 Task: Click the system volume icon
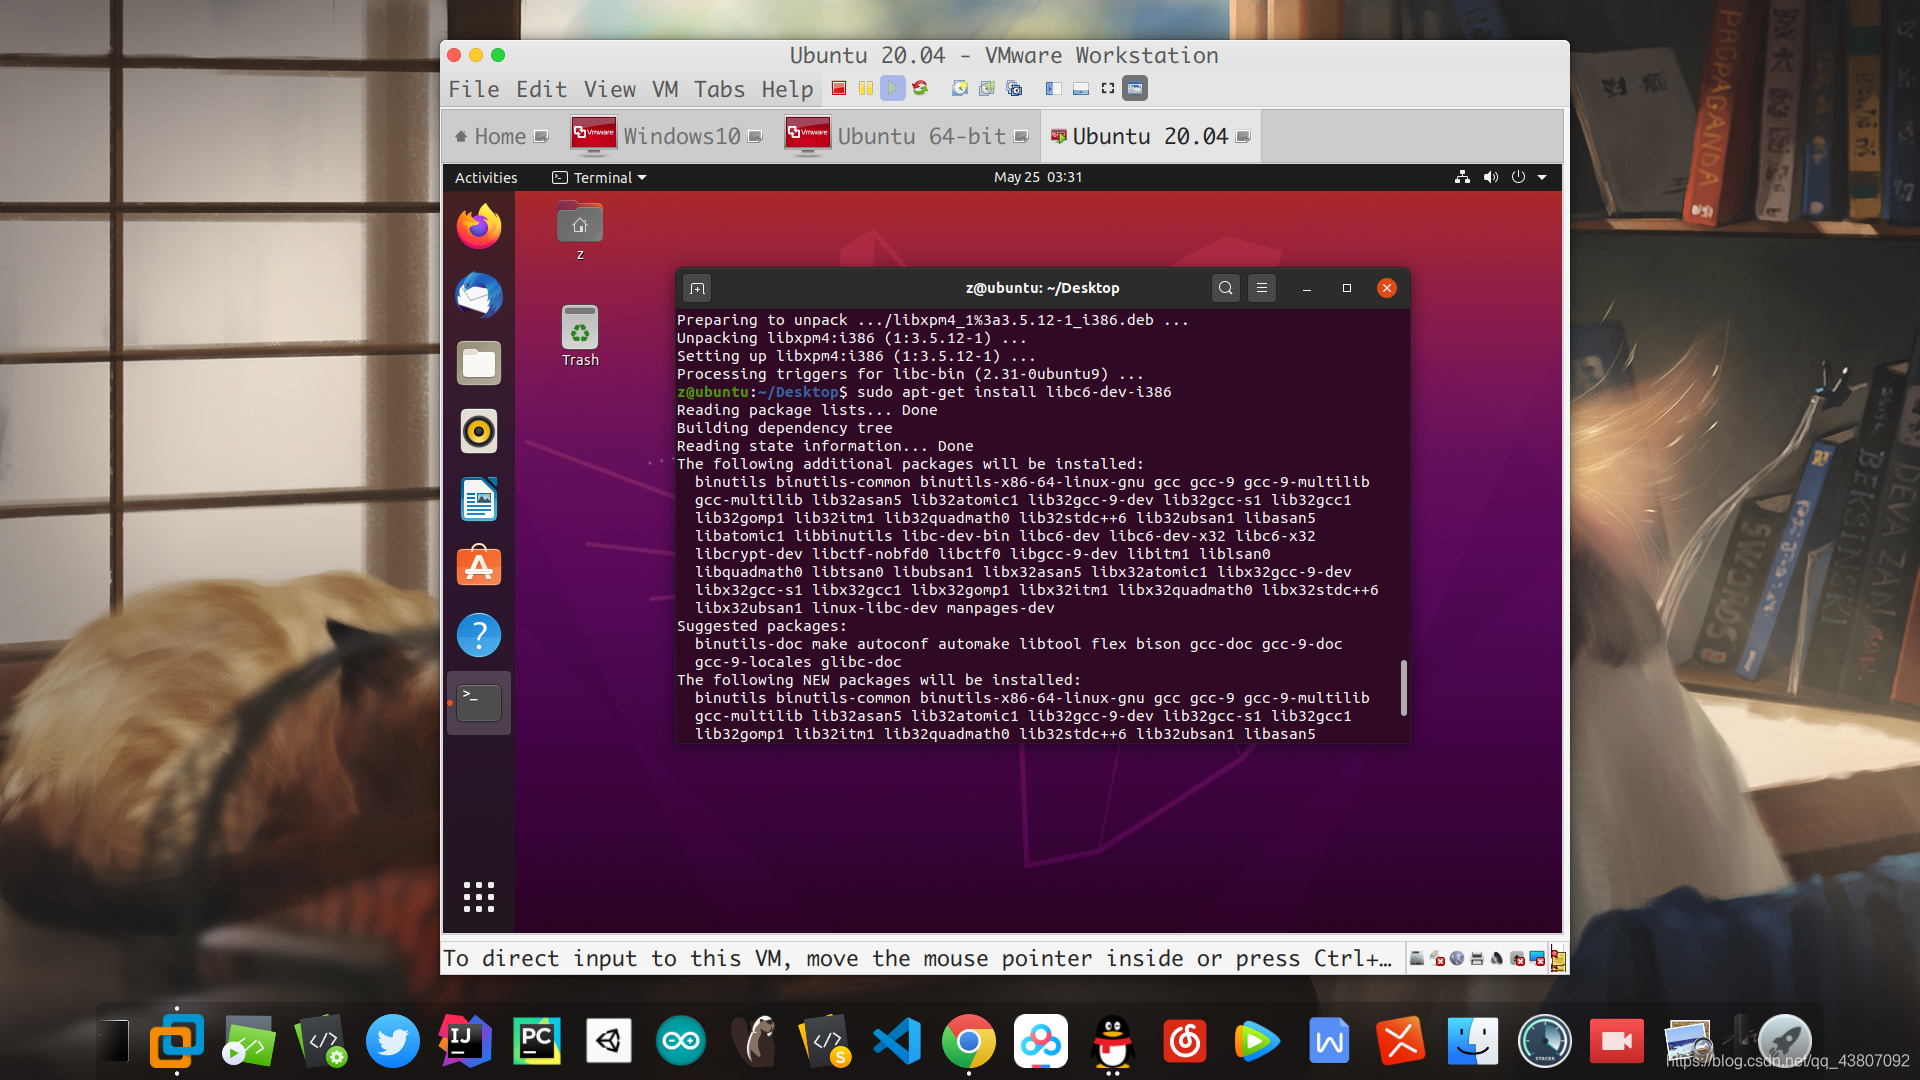click(1489, 177)
